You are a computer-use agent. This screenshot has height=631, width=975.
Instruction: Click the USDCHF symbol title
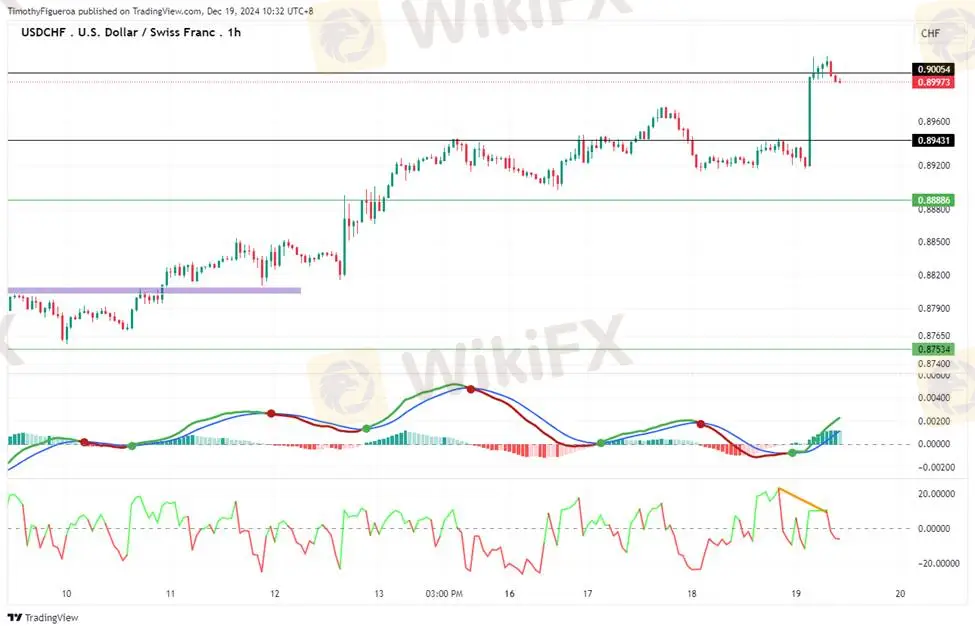pos(42,32)
